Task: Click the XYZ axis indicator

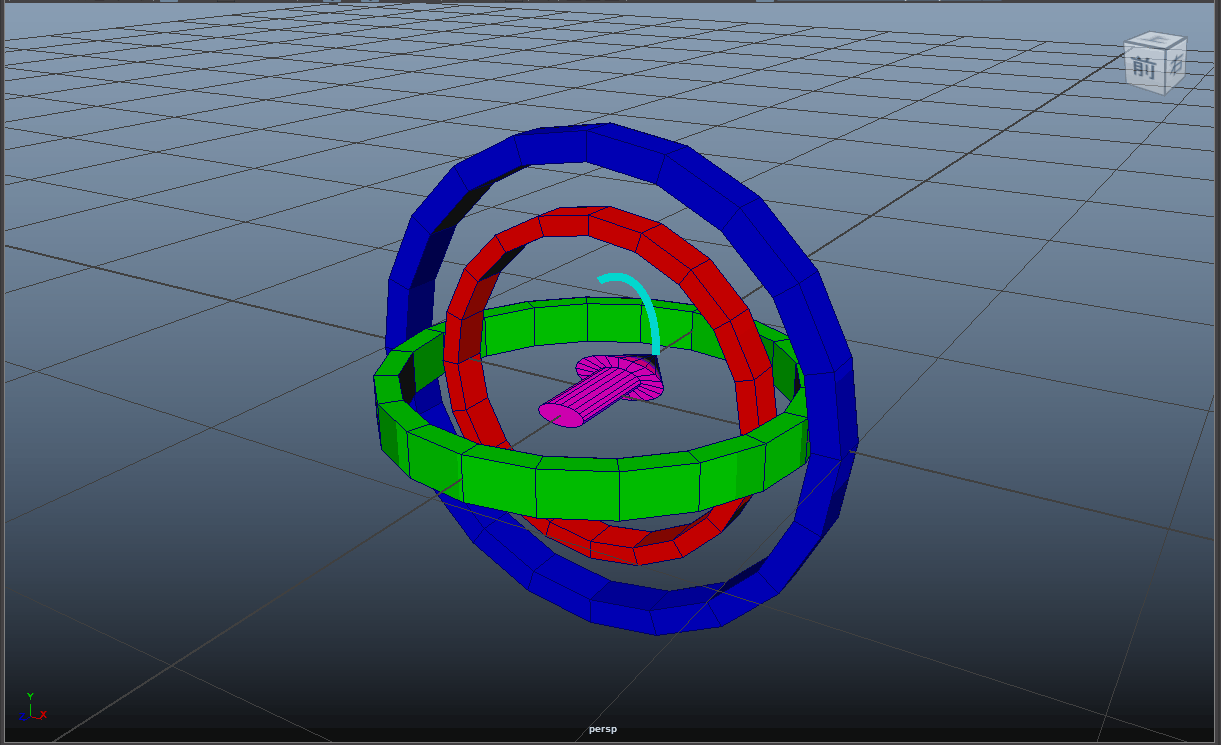Action: 32,707
